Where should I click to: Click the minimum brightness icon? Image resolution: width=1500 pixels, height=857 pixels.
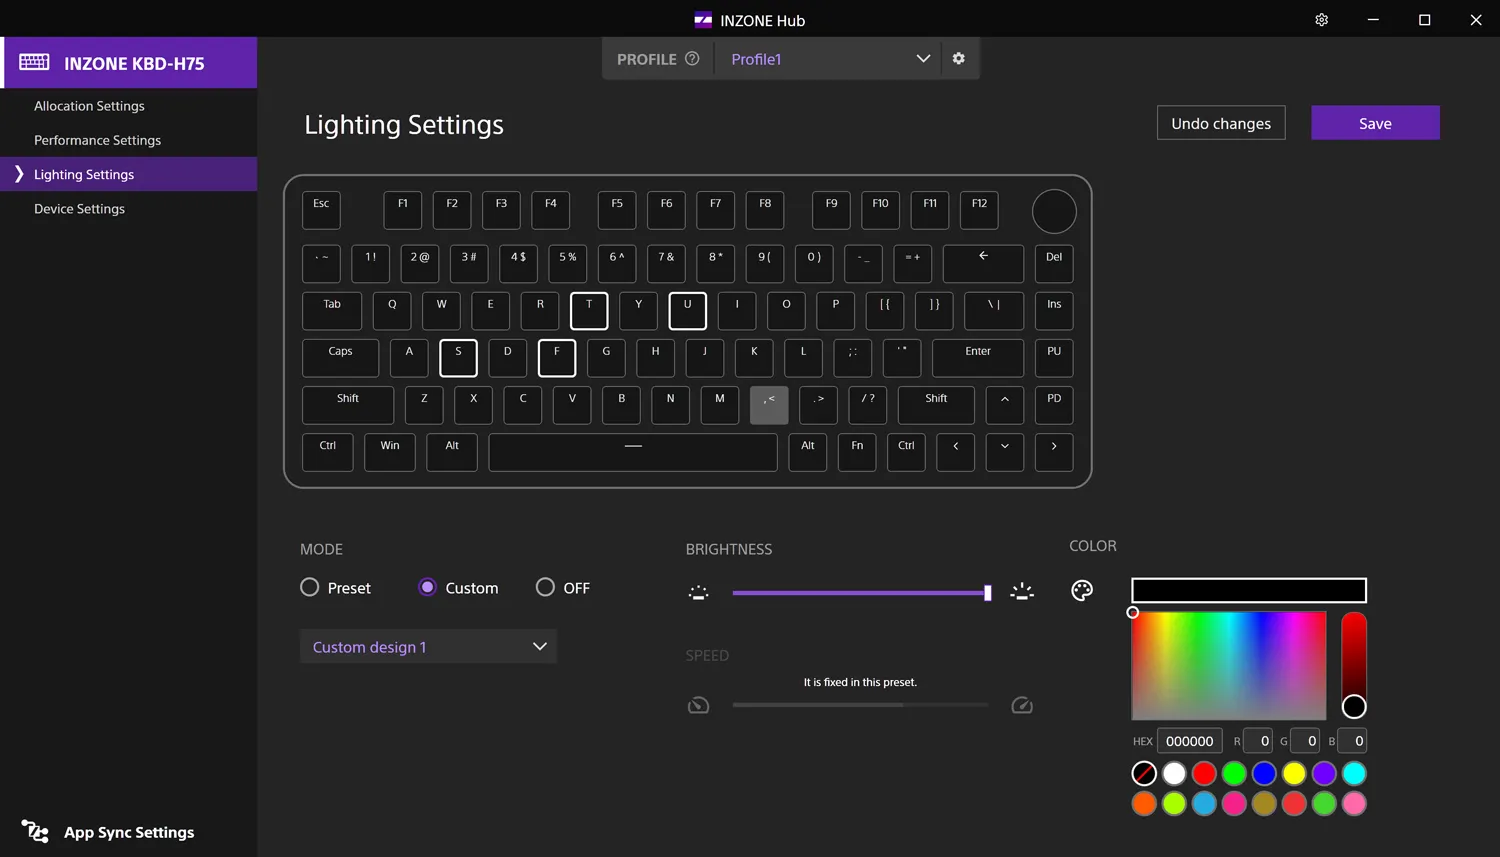(698, 592)
